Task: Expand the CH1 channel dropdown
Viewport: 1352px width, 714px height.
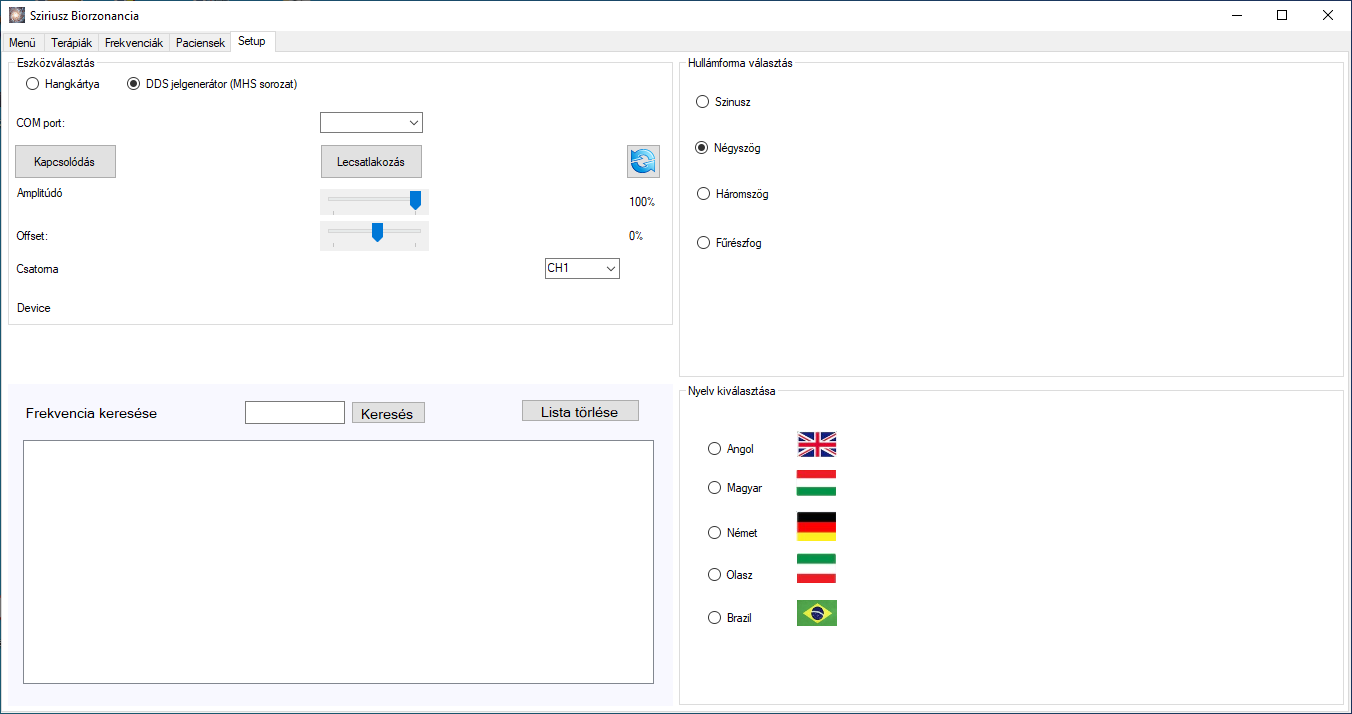Action: [x=582, y=268]
